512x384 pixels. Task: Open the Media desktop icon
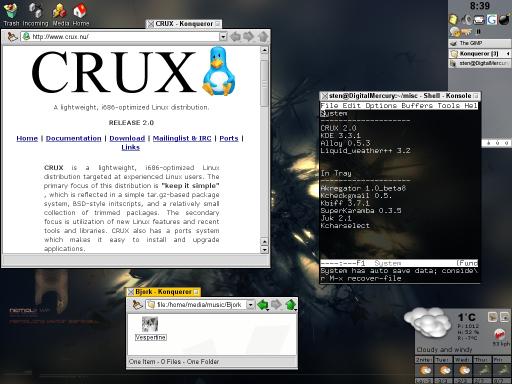pos(61,14)
